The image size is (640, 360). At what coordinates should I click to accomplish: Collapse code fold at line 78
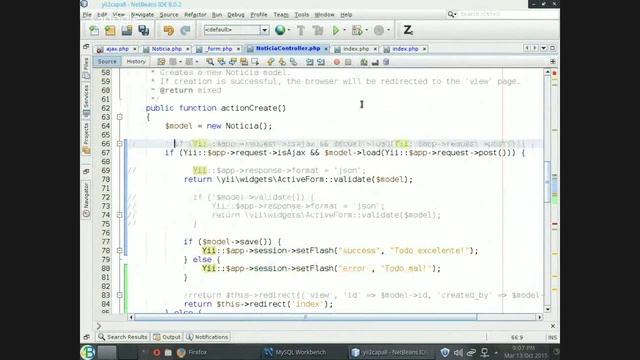(120, 251)
